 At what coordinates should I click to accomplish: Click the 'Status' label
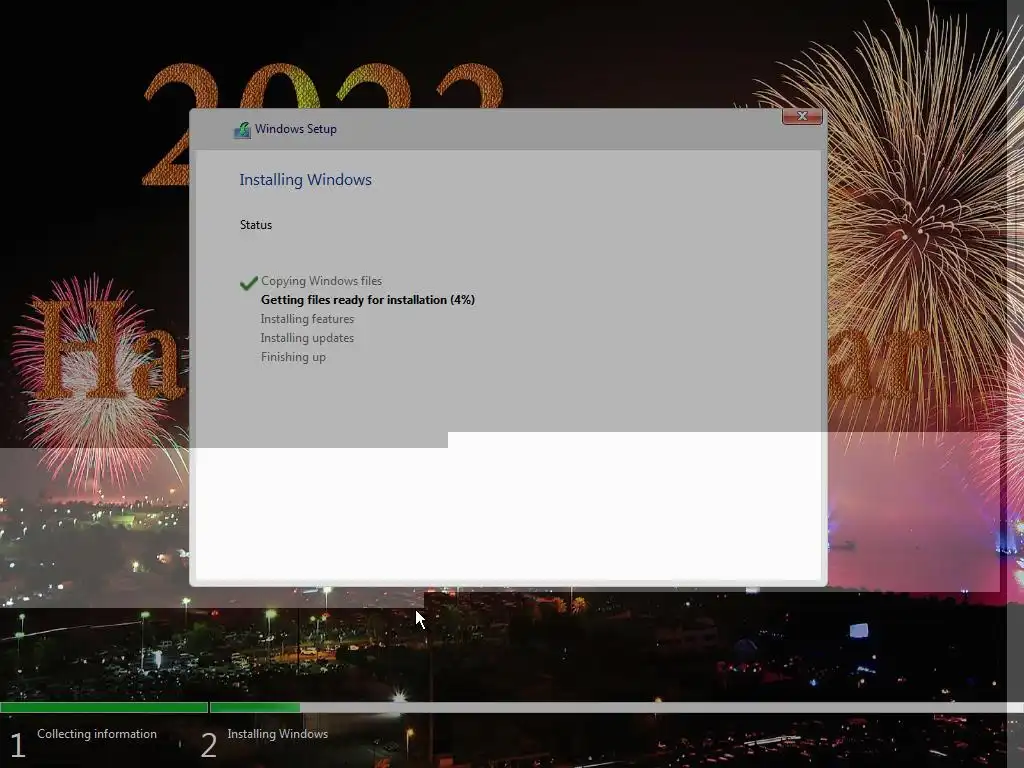point(256,225)
